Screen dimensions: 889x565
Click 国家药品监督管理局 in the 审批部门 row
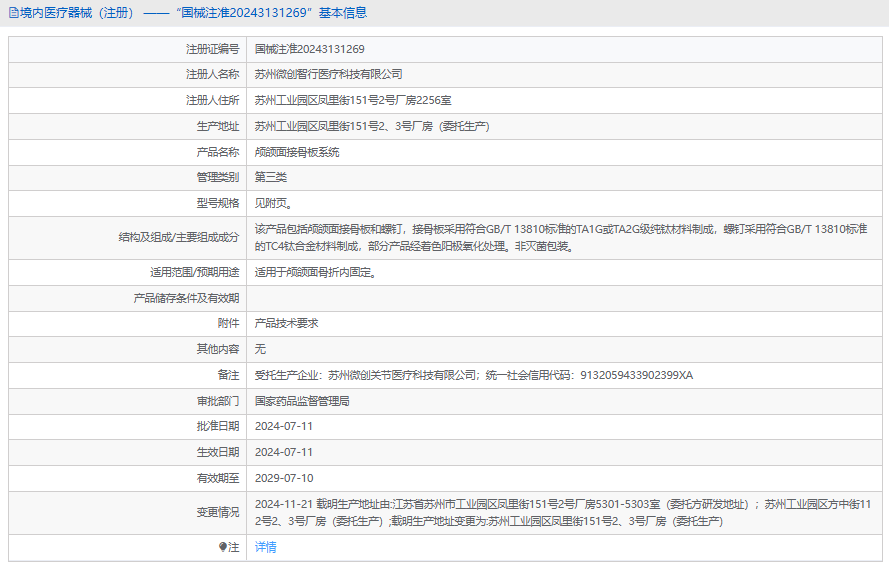pos(302,400)
